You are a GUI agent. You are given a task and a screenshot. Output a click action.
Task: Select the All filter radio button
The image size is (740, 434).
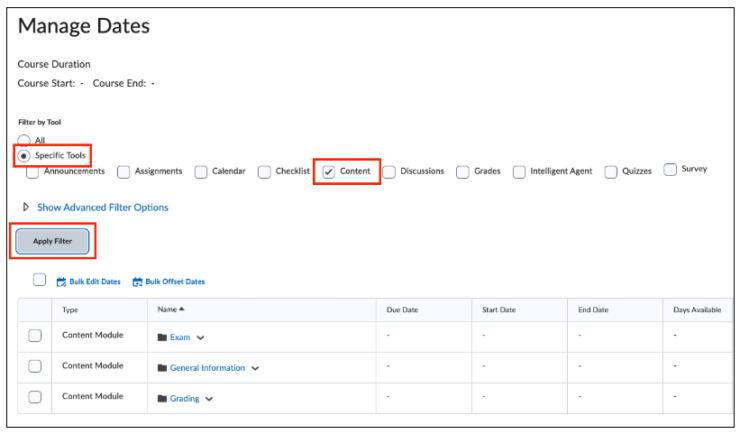coord(25,141)
